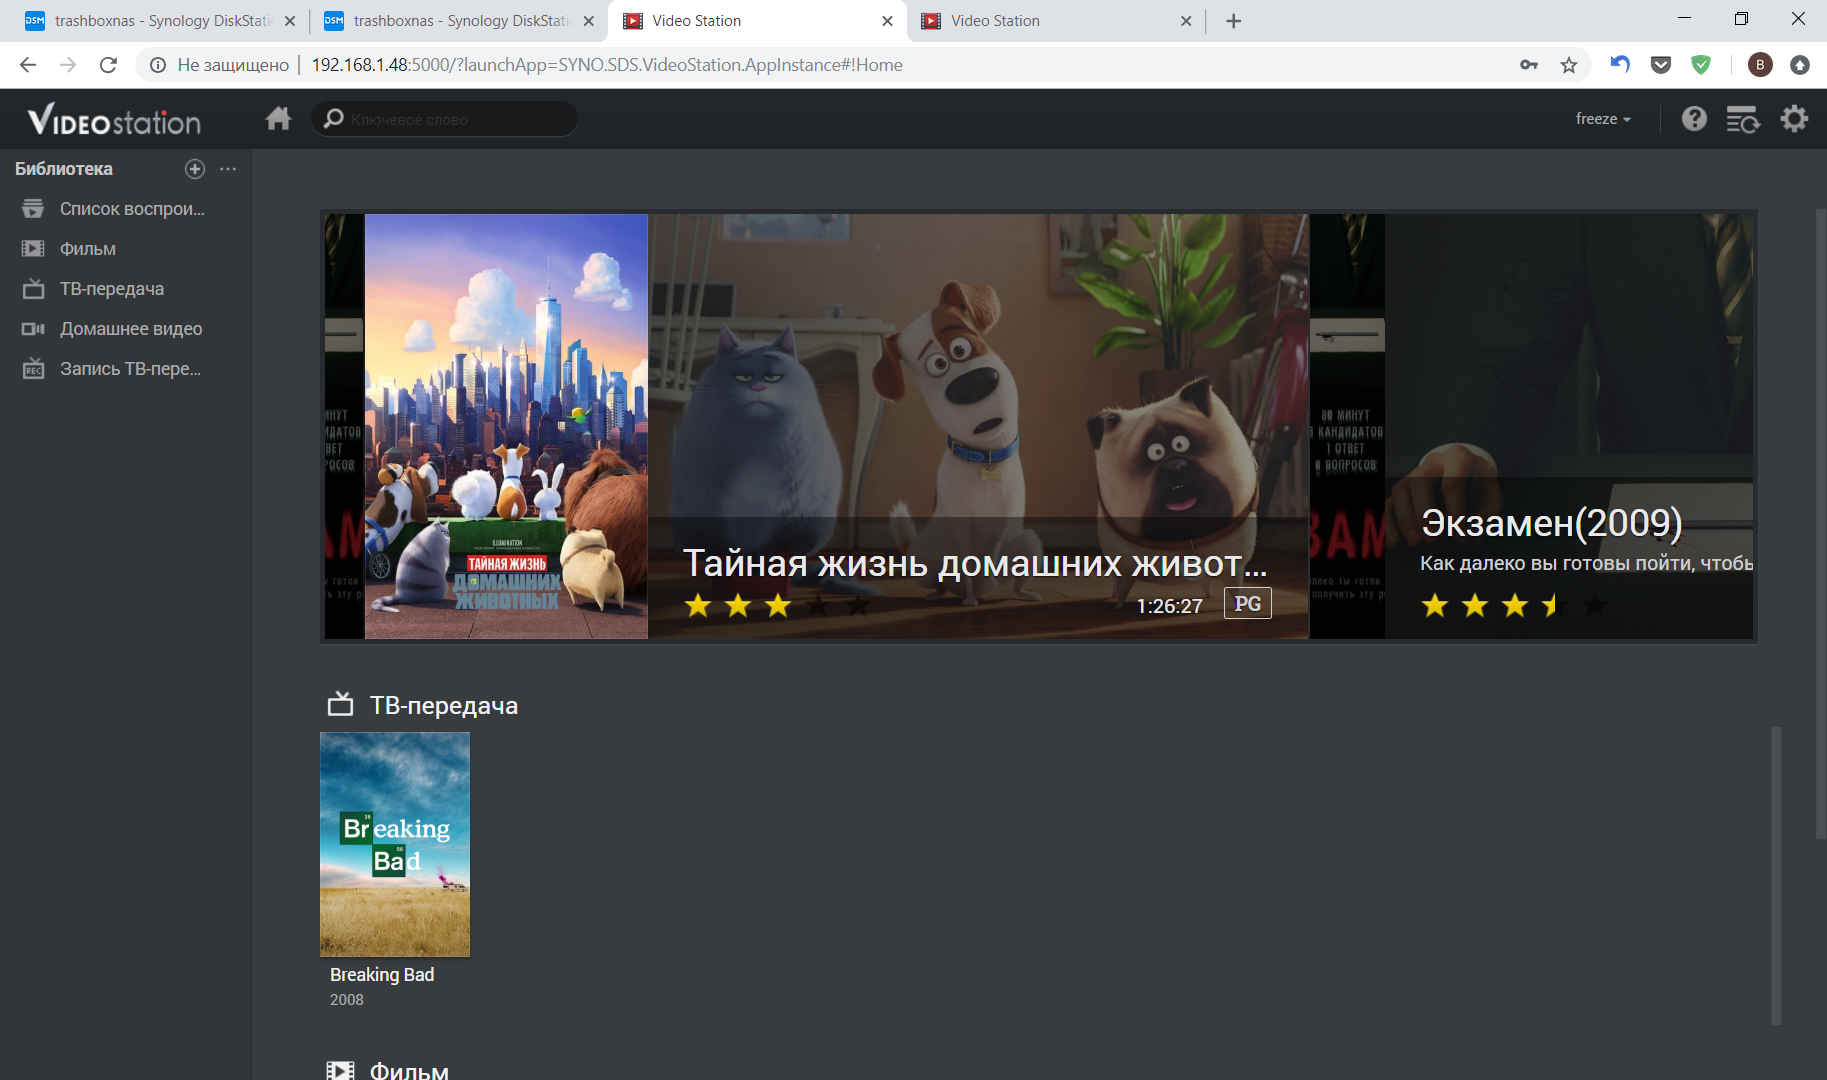Click the PG rating badge
Viewport: 1827px width, 1080px height.
[1247, 604]
